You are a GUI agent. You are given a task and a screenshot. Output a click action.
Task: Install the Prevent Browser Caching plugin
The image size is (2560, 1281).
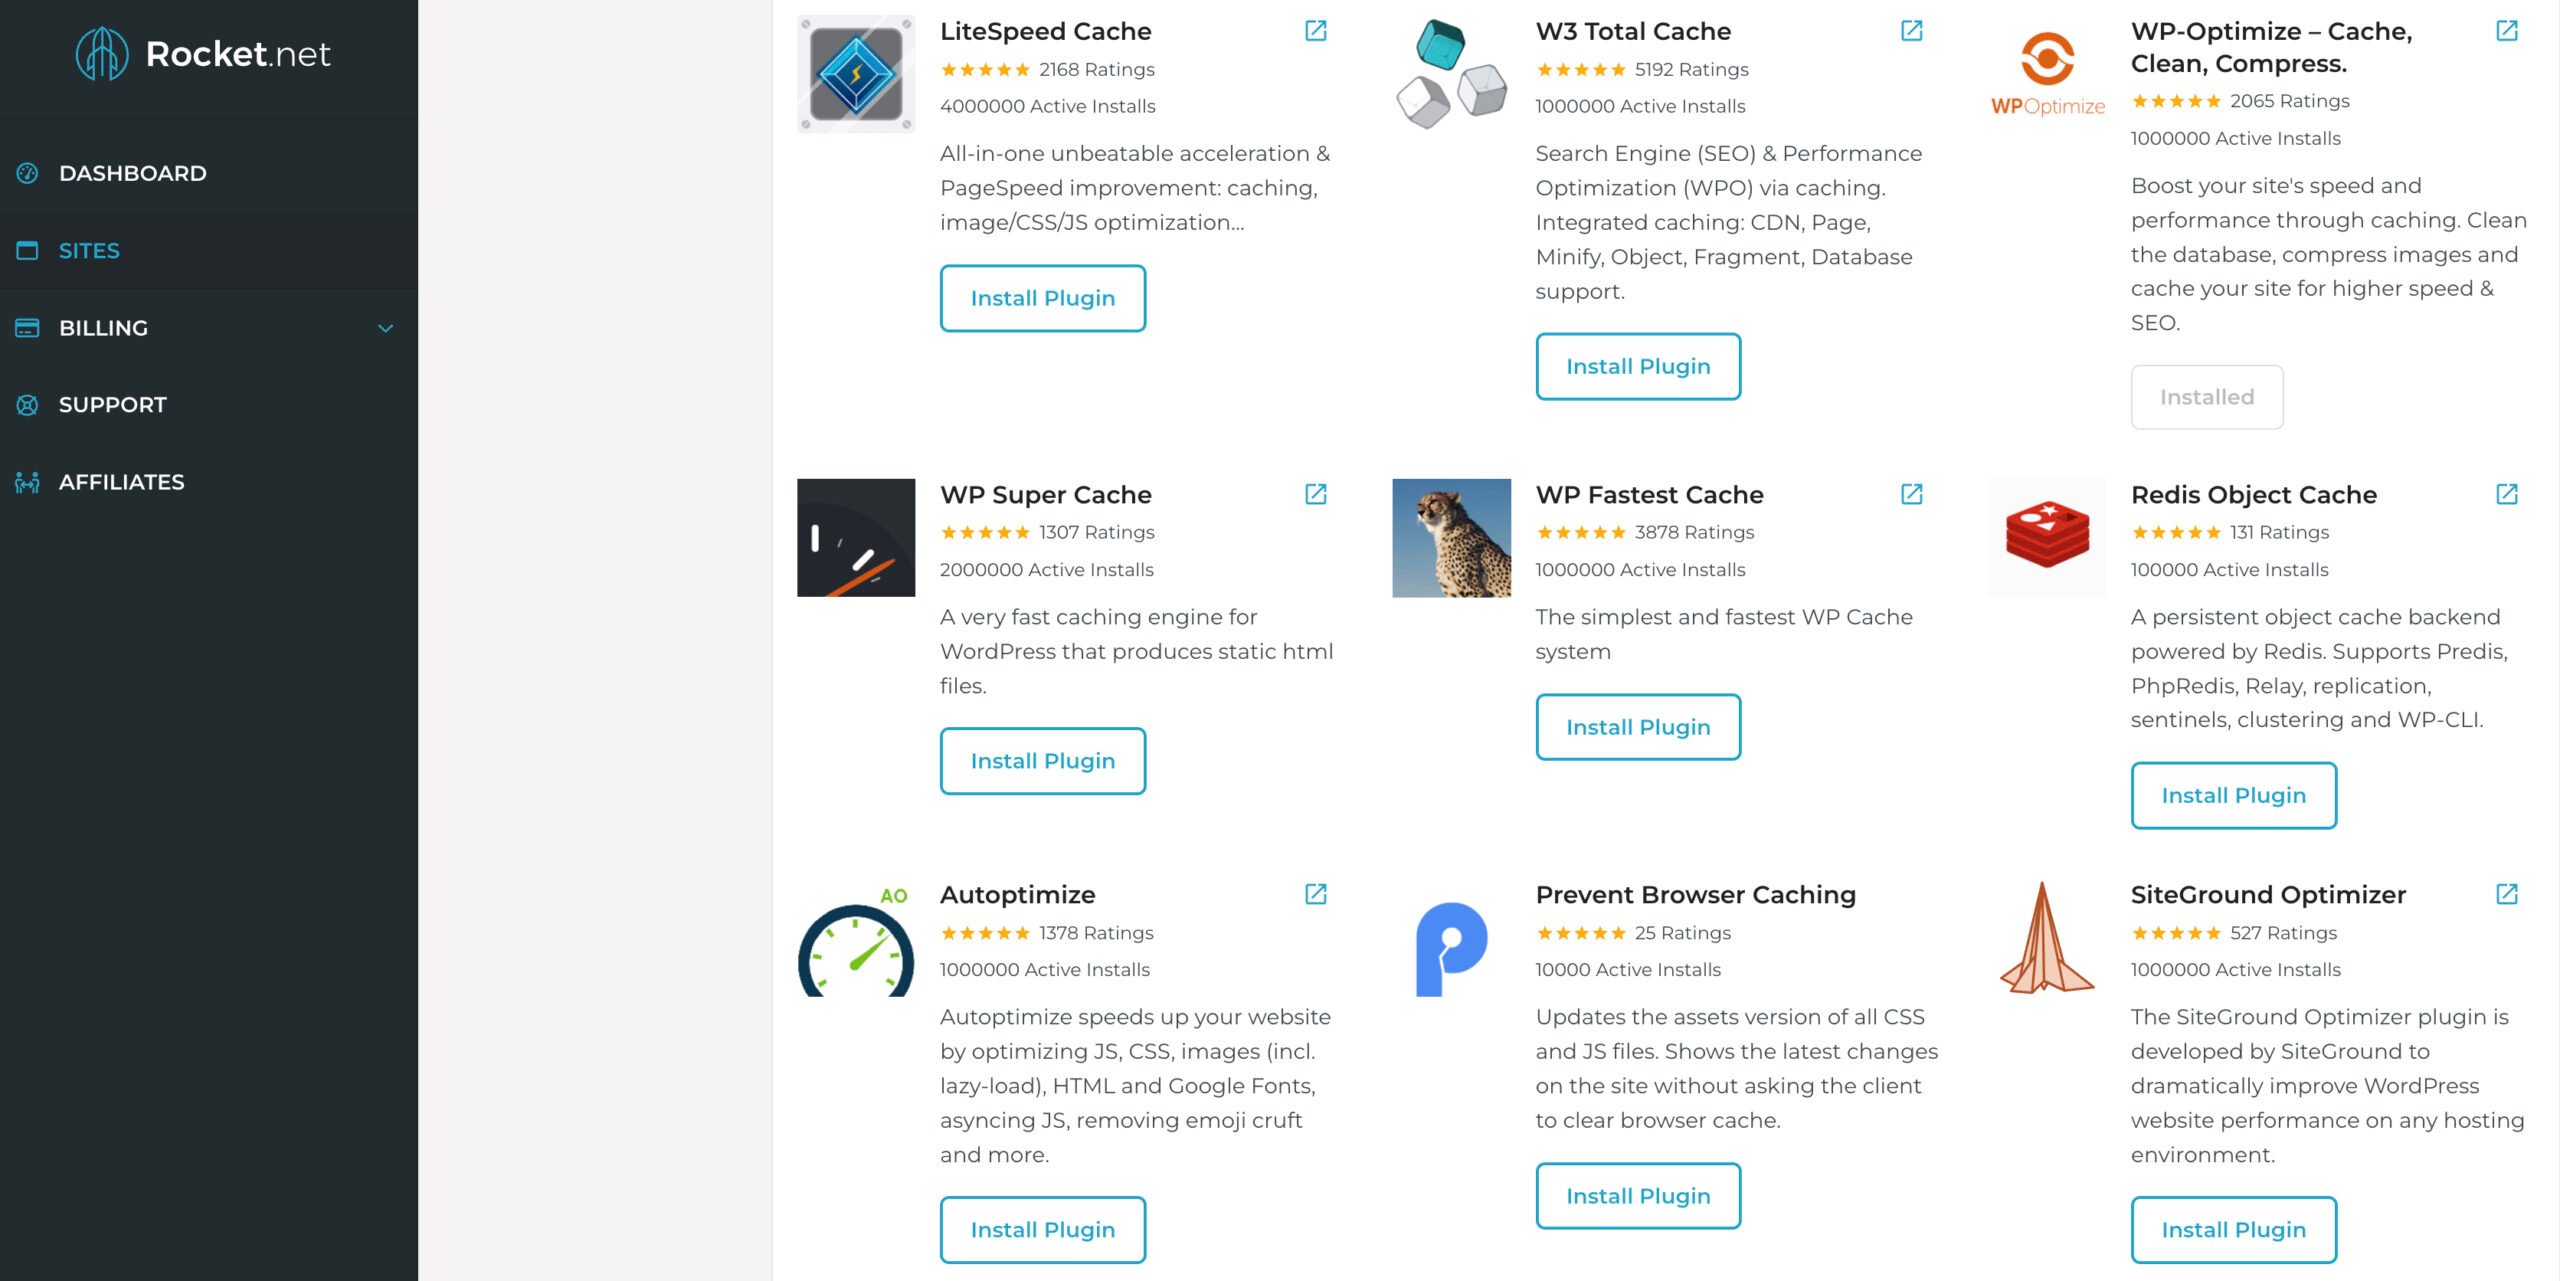(1638, 1196)
